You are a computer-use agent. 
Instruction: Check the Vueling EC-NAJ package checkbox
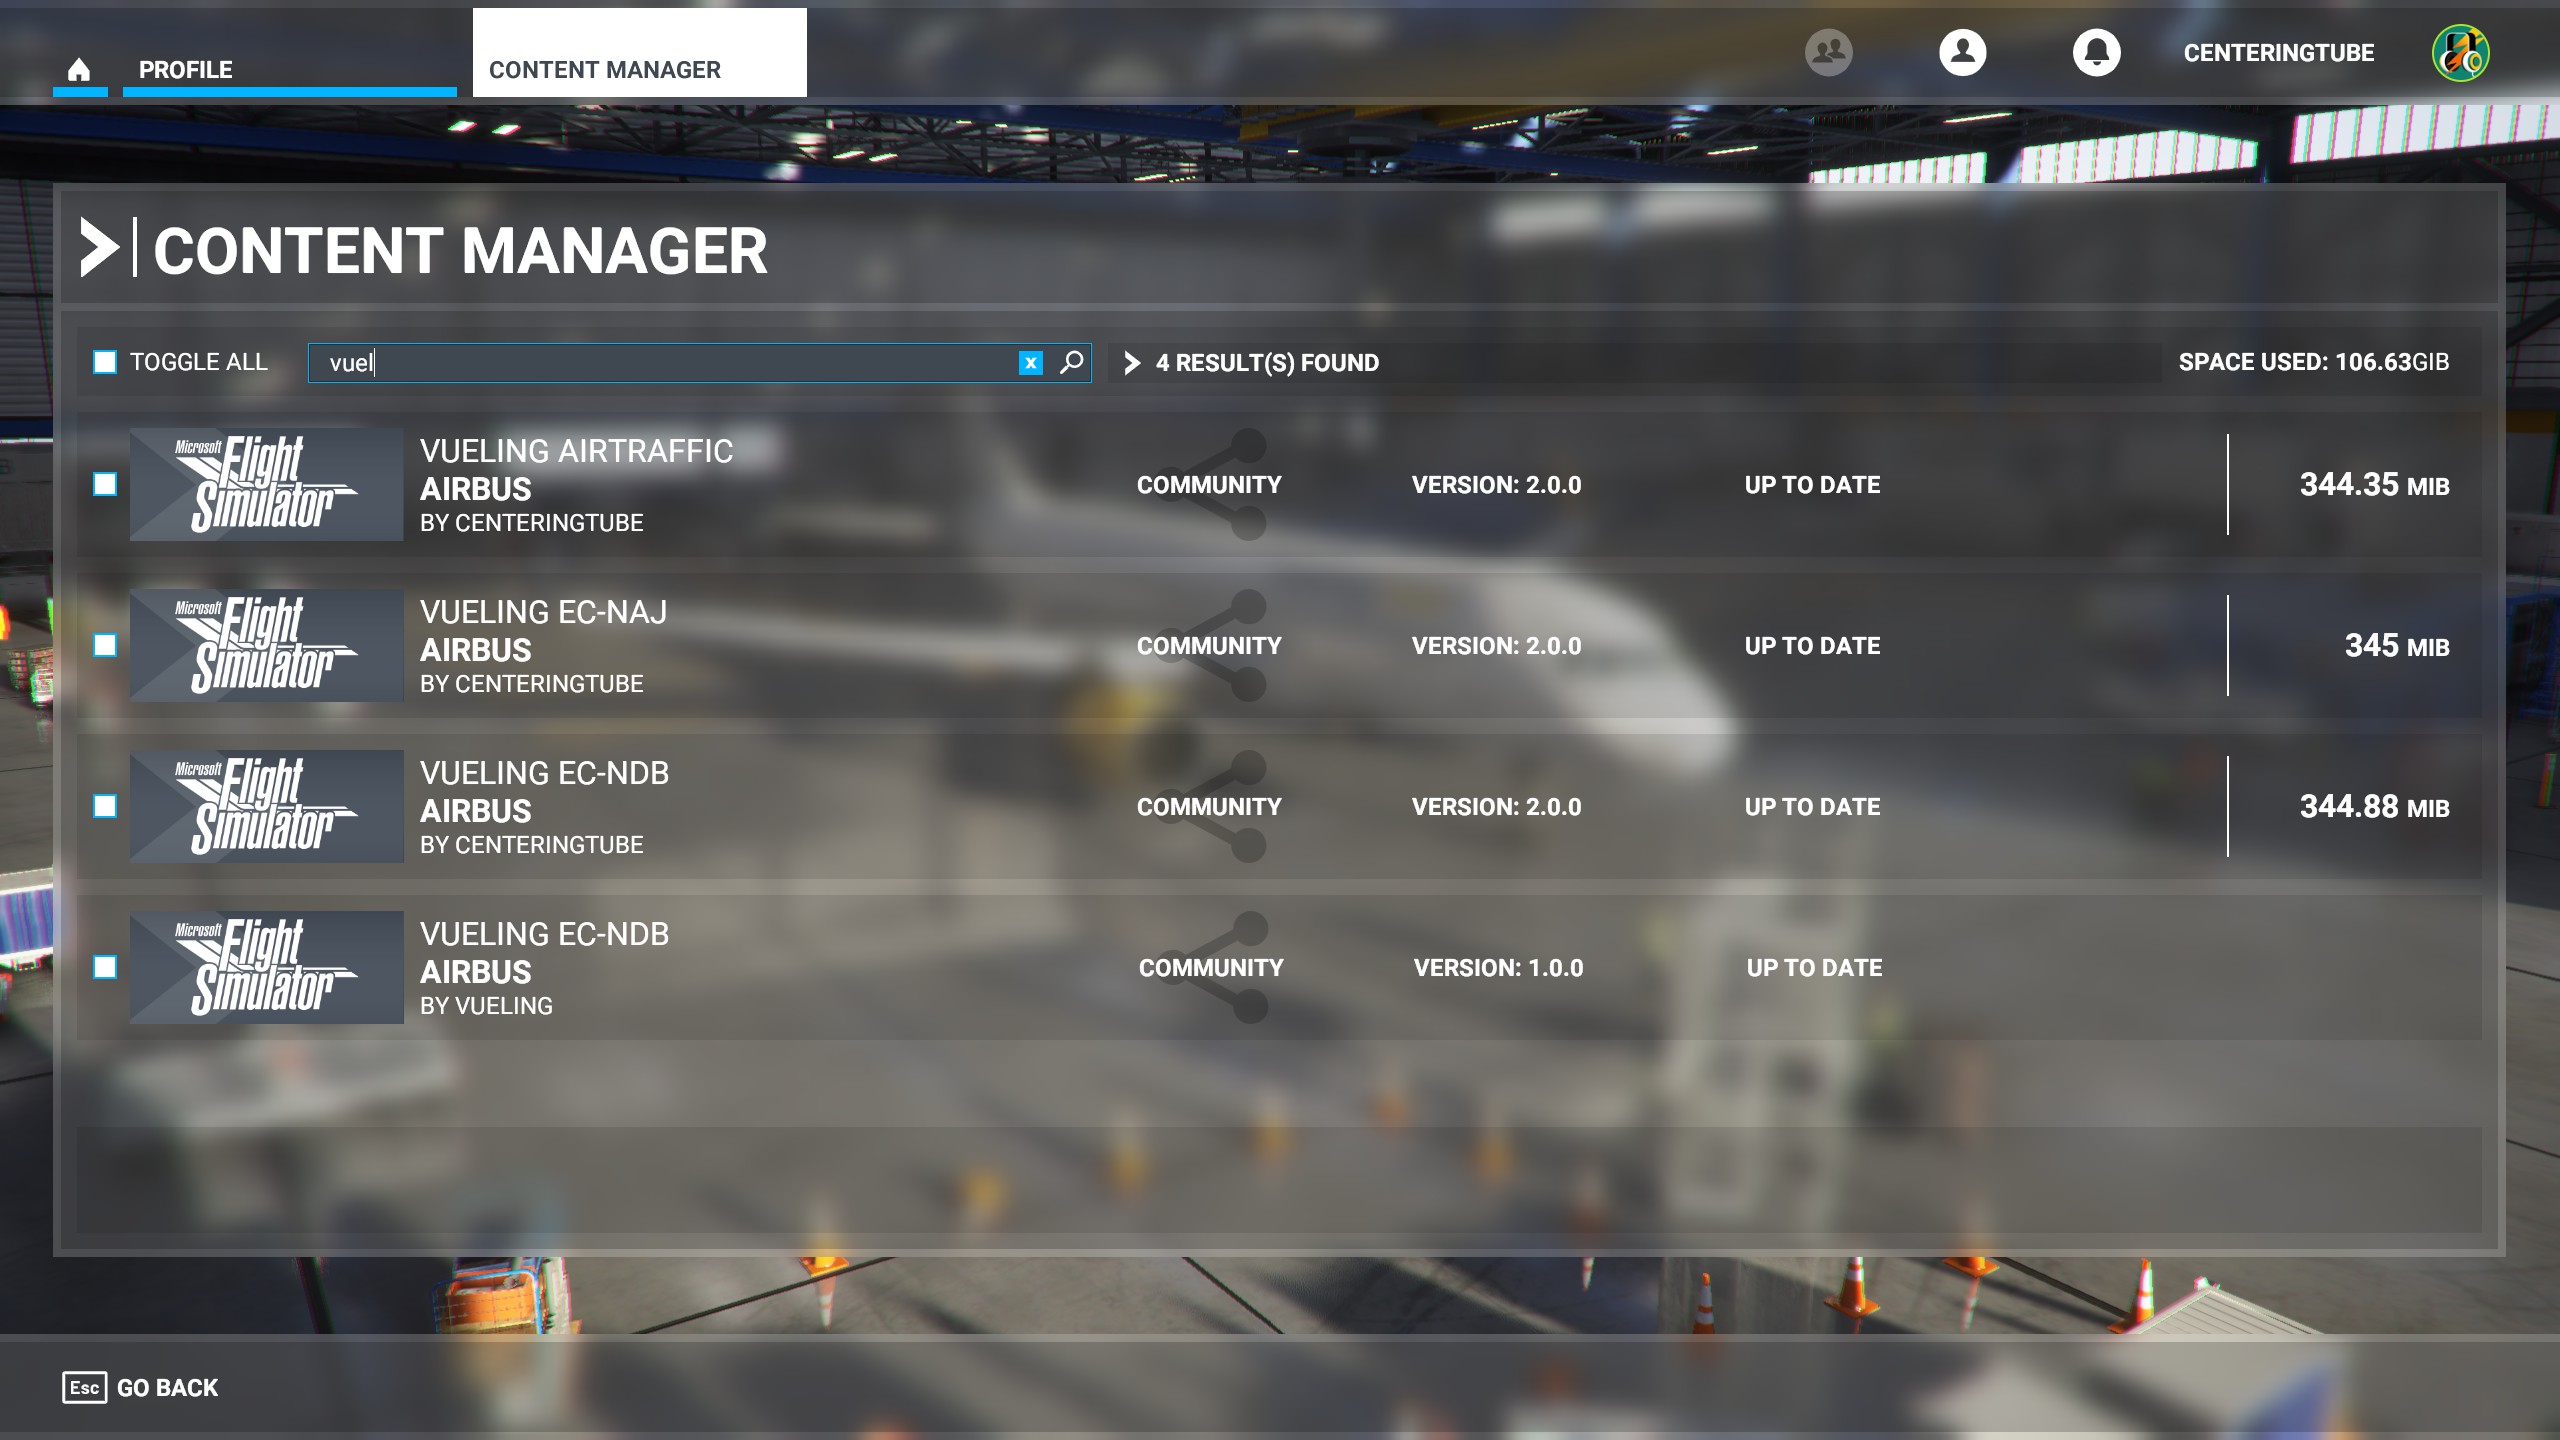coord(105,645)
